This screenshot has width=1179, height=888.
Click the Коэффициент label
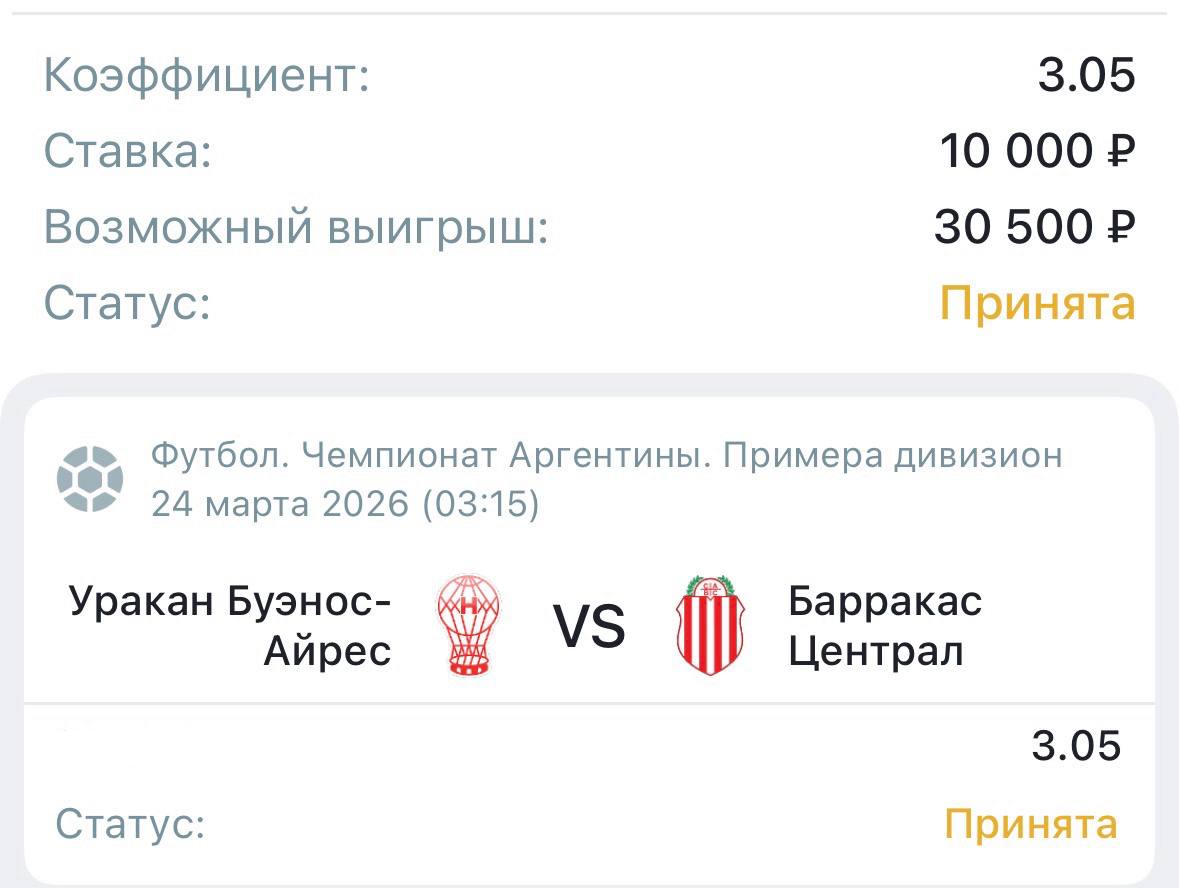coord(207,76)
